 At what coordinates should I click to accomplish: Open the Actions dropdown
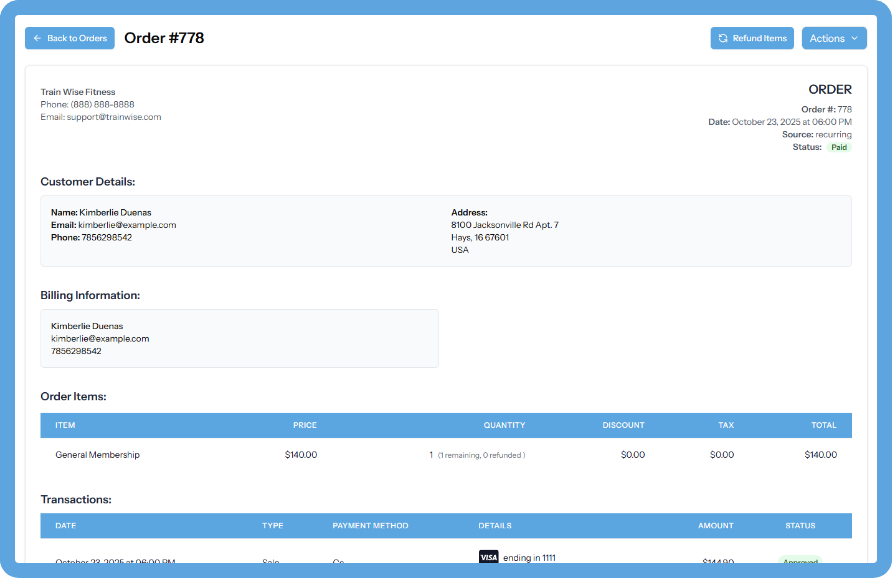coord(833,38)
